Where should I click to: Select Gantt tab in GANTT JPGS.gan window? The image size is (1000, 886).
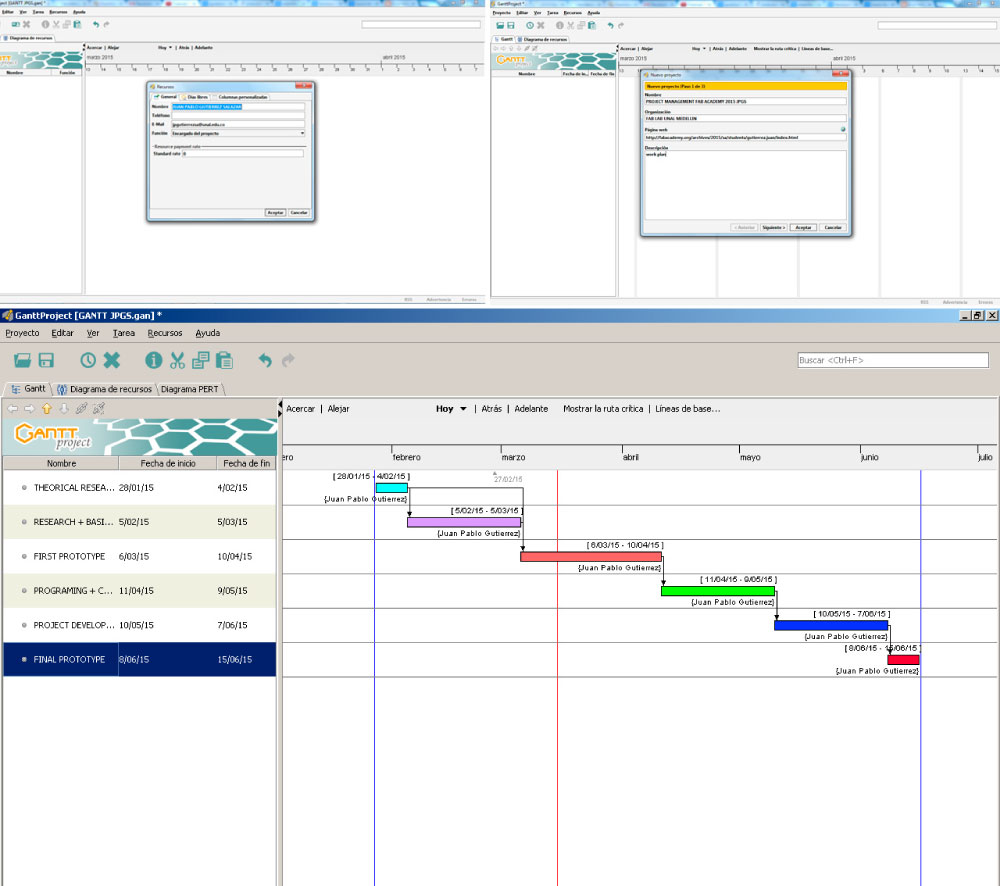(29, 388)
